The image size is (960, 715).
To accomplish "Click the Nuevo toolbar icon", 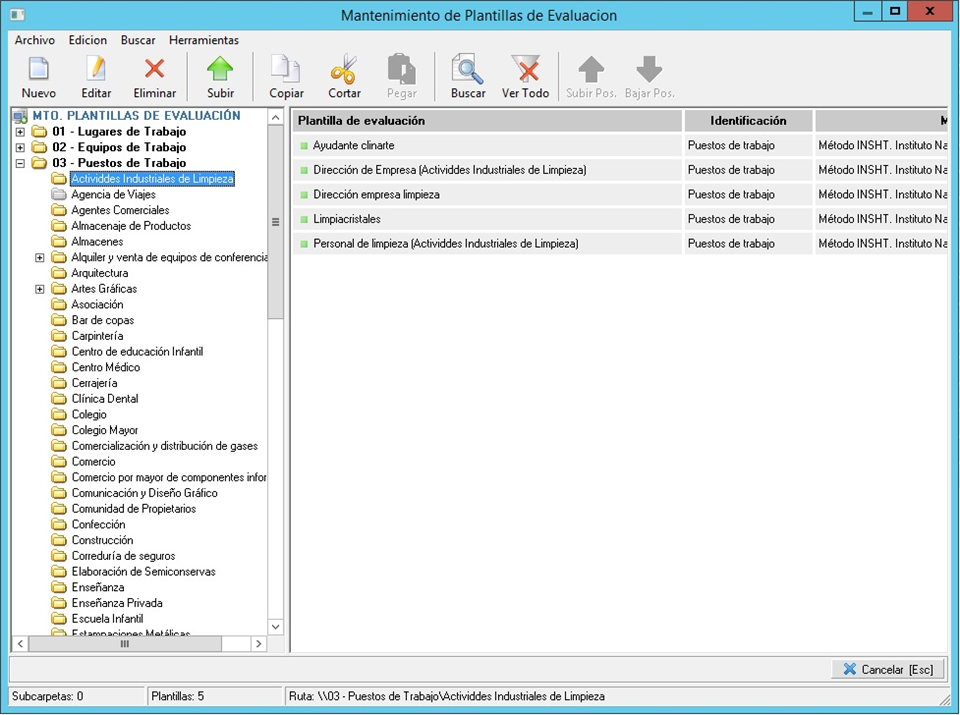I will coord(38,70).
